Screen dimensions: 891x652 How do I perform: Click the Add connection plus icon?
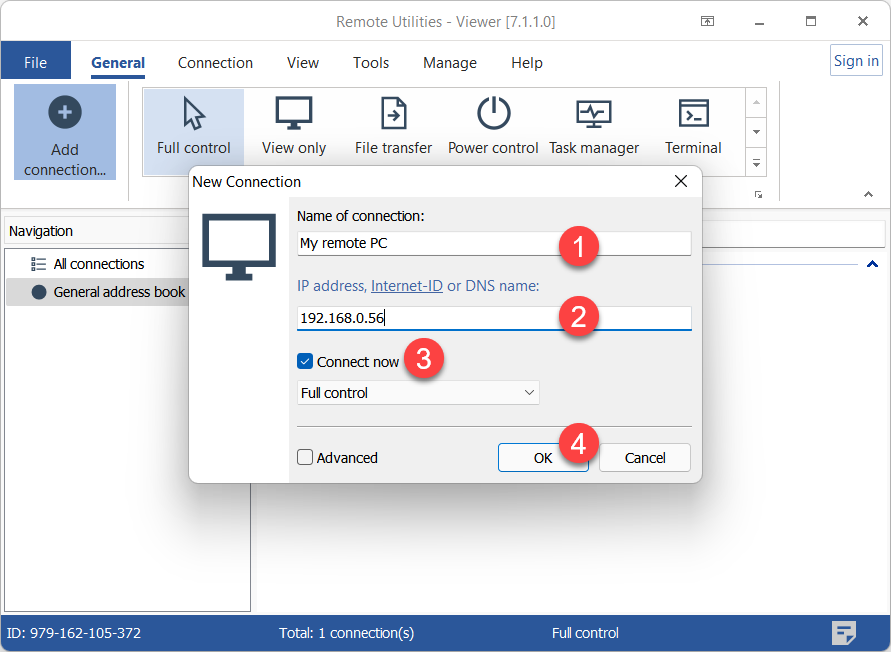pos(65,113)
